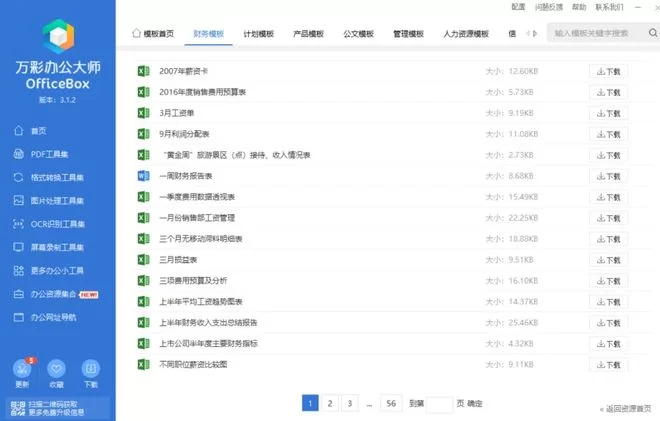Go to page 2 of results
660x421 pixels.
coord(330,403)
